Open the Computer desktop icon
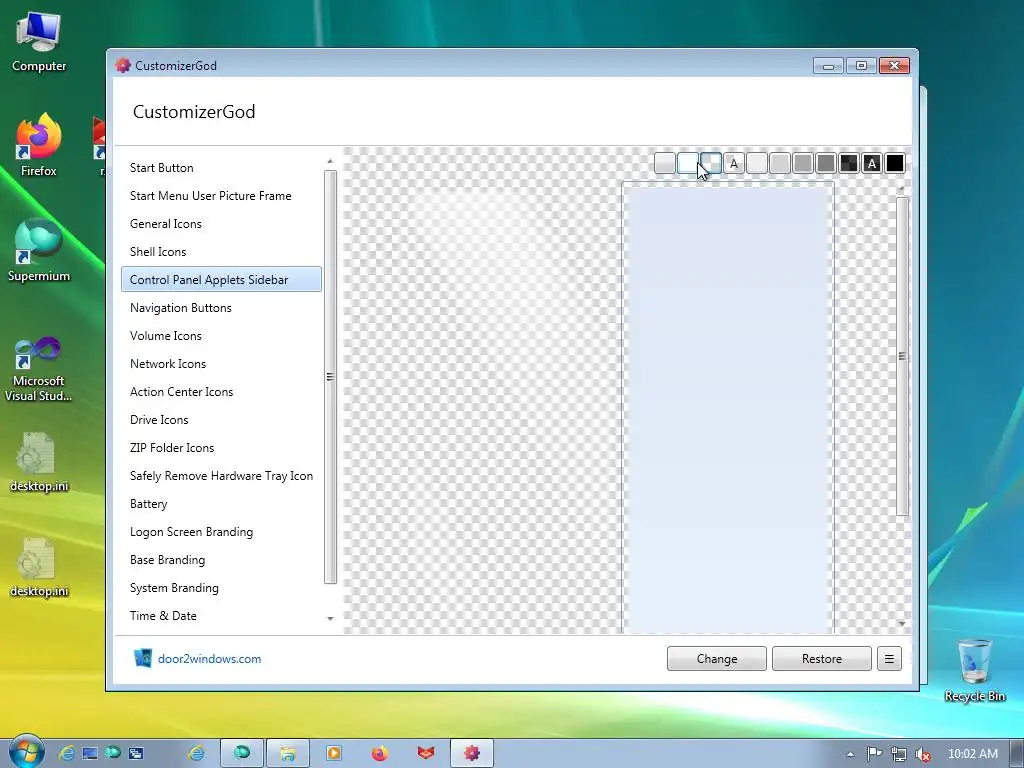 tap(39, 42)
